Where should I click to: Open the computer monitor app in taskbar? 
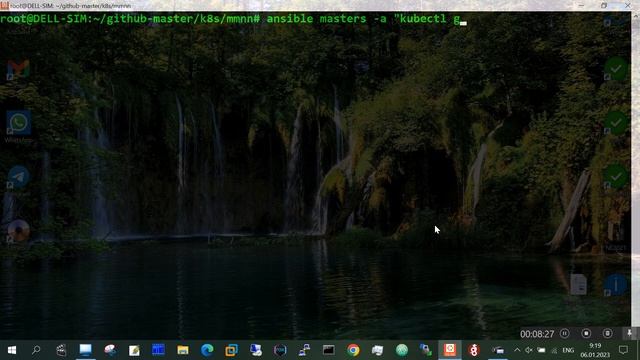click(x=85, y=350)
